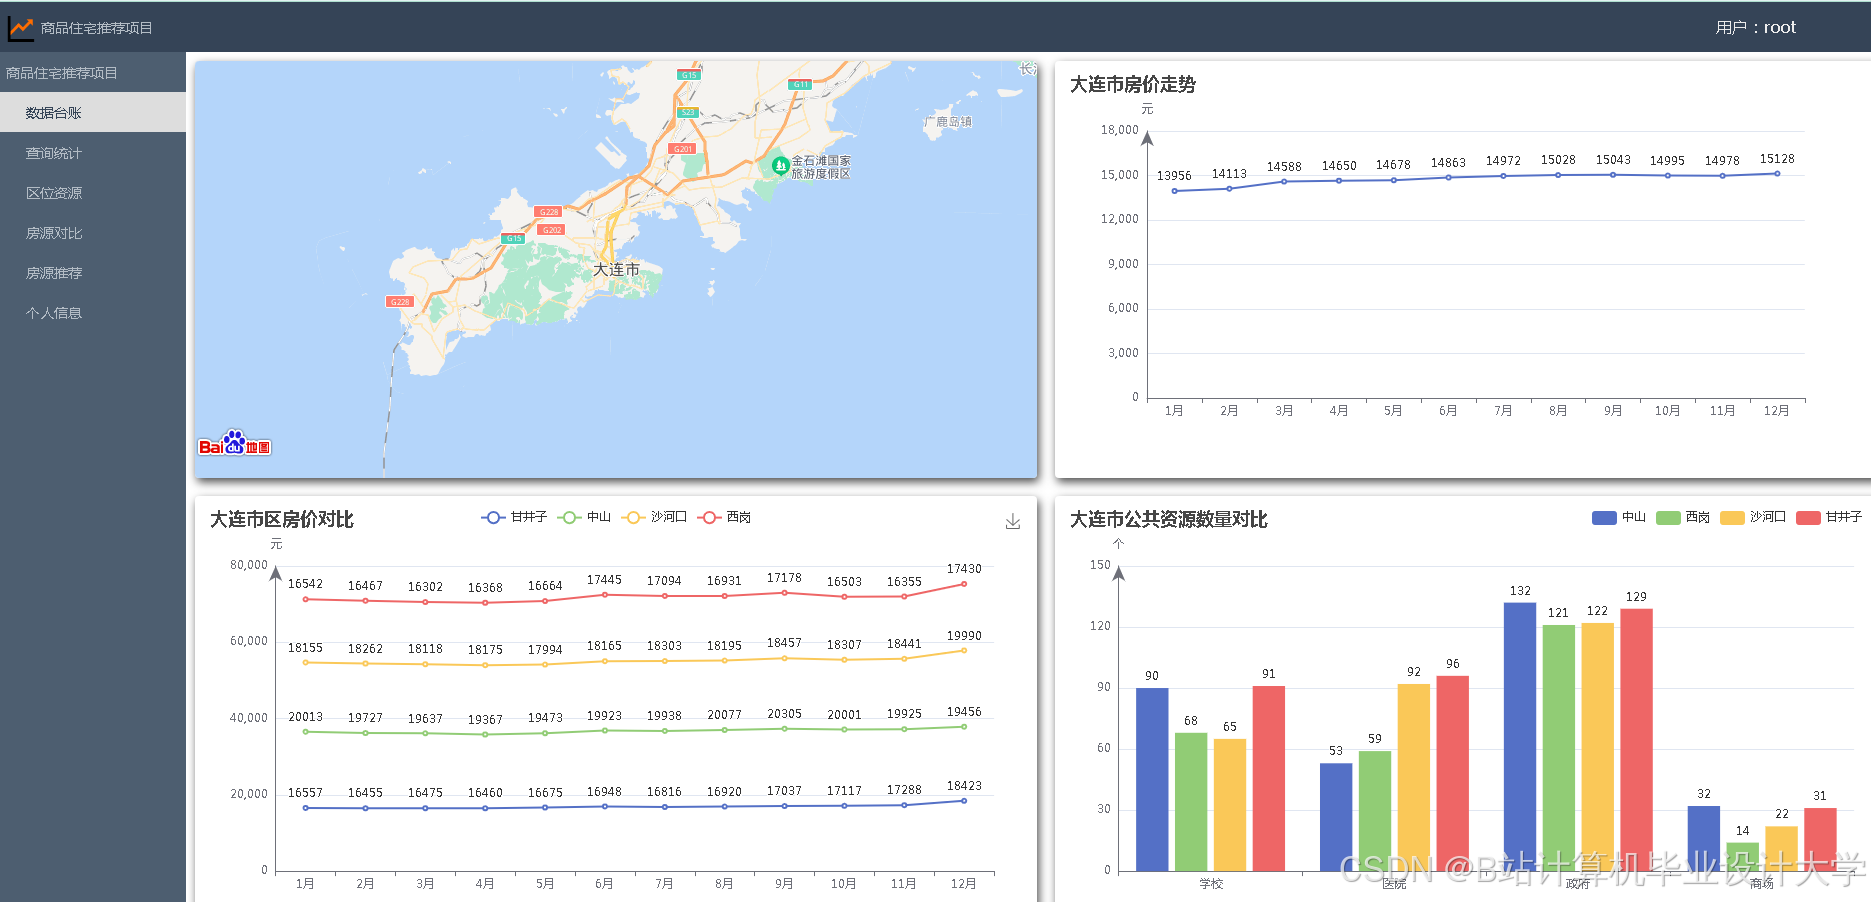Click the January 13956 data point
This screenshot has width=1871, height=902.
click(x=1174, y=191)
